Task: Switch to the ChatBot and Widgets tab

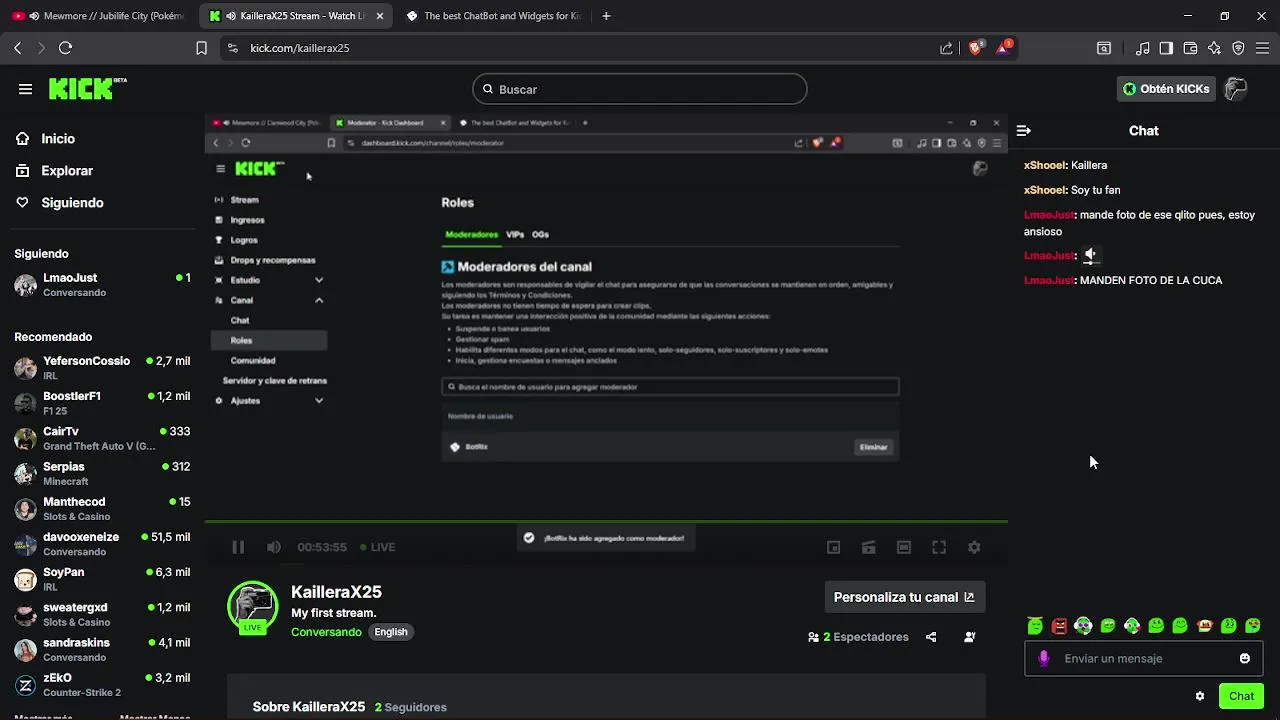Action: pos(494,16)
